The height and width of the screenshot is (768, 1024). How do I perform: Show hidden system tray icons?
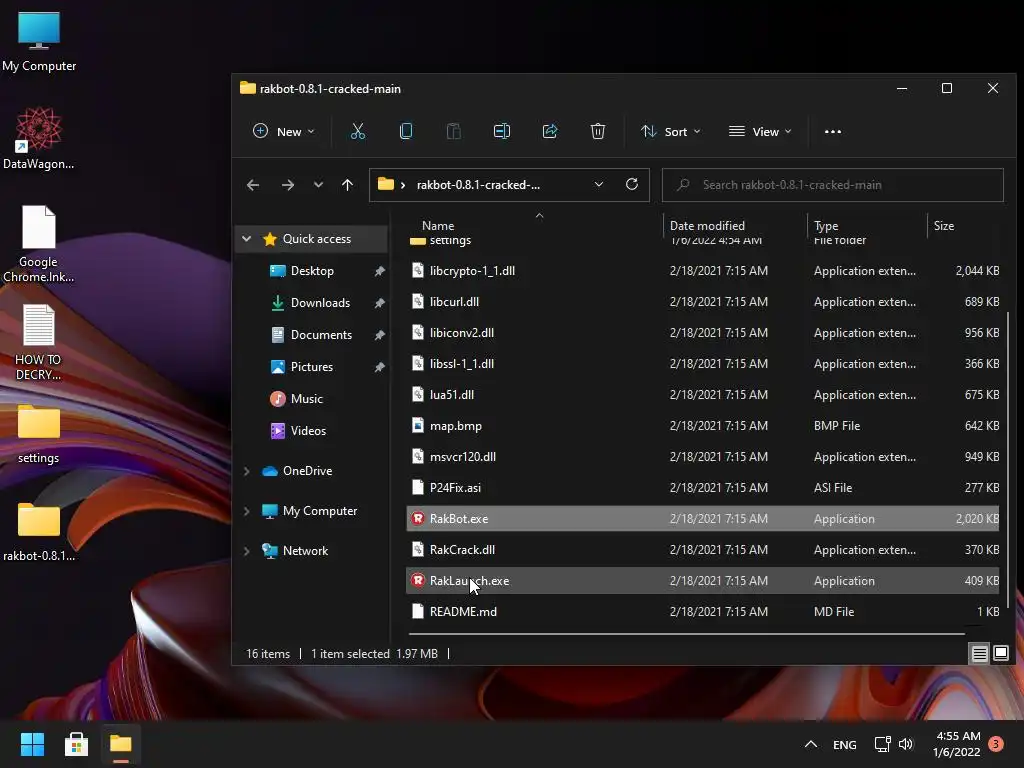pos(810,744)
